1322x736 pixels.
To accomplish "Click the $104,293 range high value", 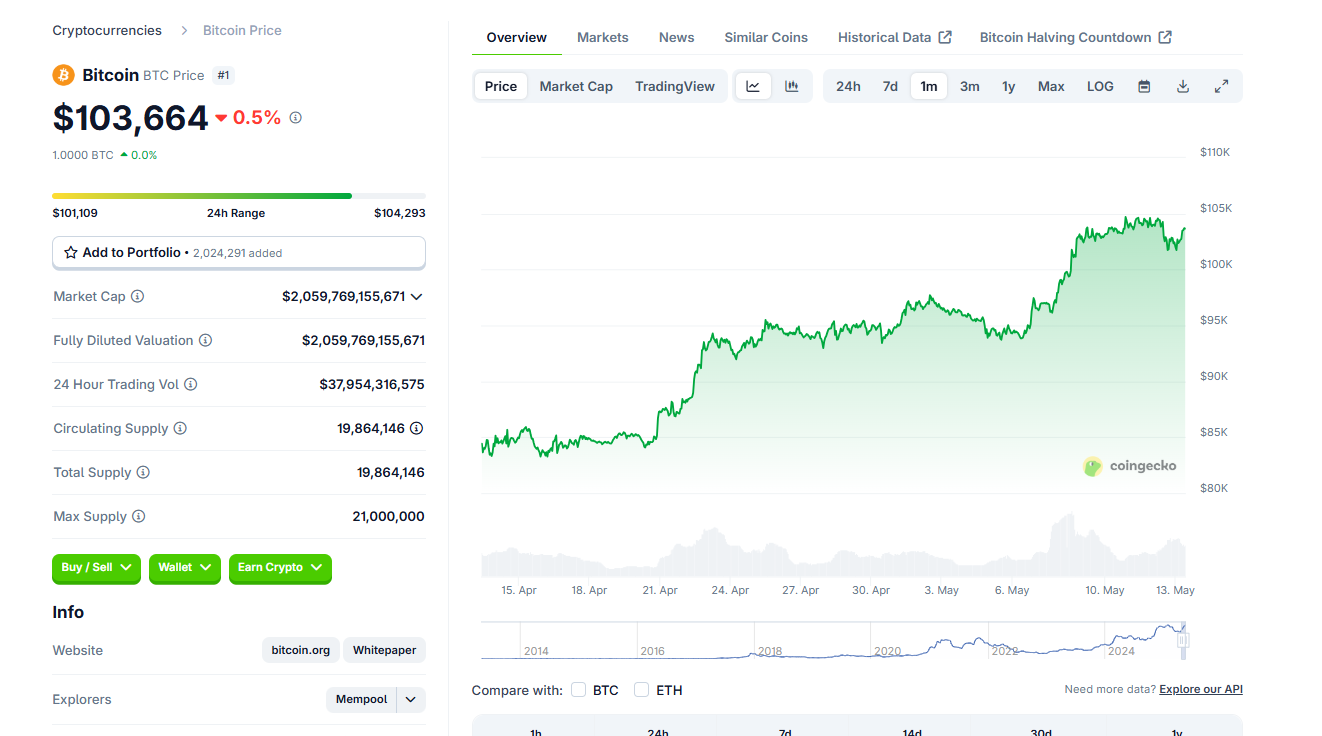I will click(400, 213).
